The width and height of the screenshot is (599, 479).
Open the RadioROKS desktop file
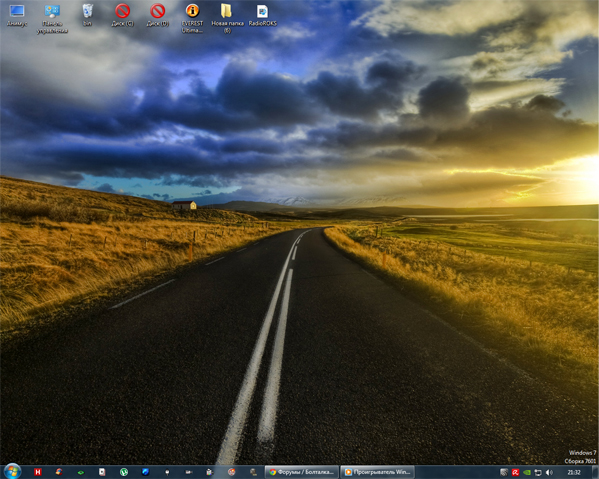(x=262, y=15)
